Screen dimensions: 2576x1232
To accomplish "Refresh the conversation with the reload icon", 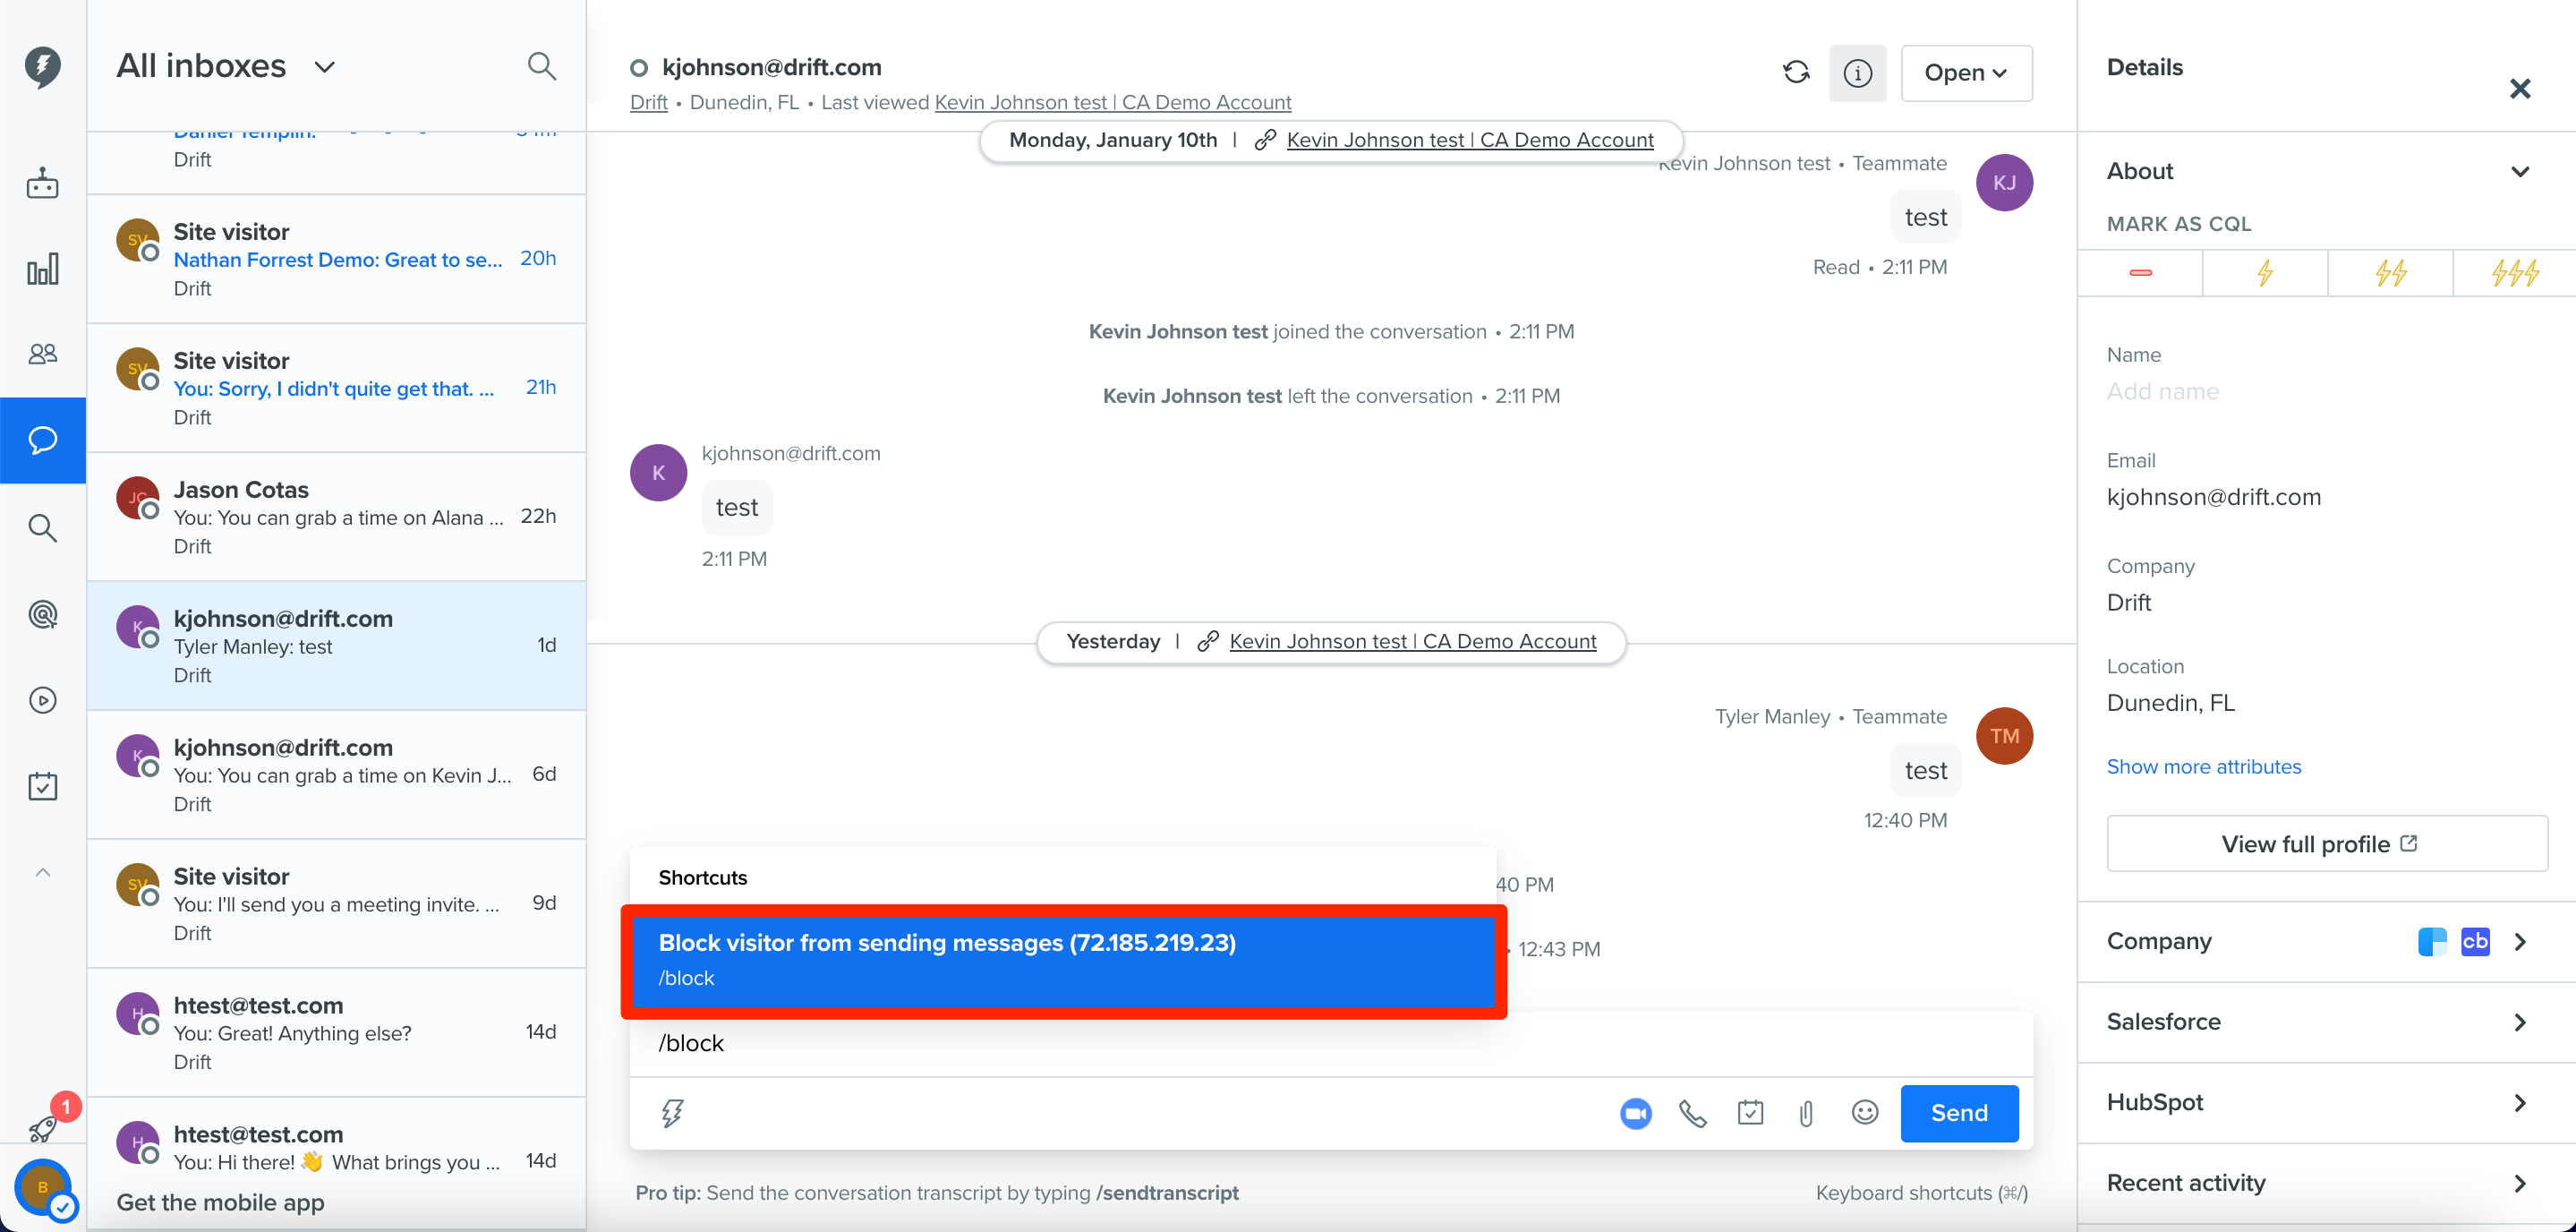I will [1796, 72].
